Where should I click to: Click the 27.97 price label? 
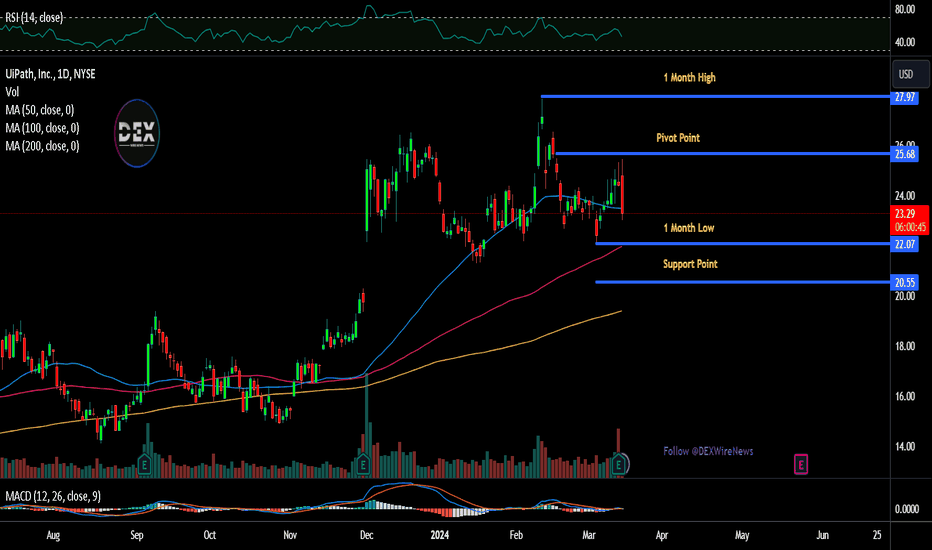click(x=905, y=97)
